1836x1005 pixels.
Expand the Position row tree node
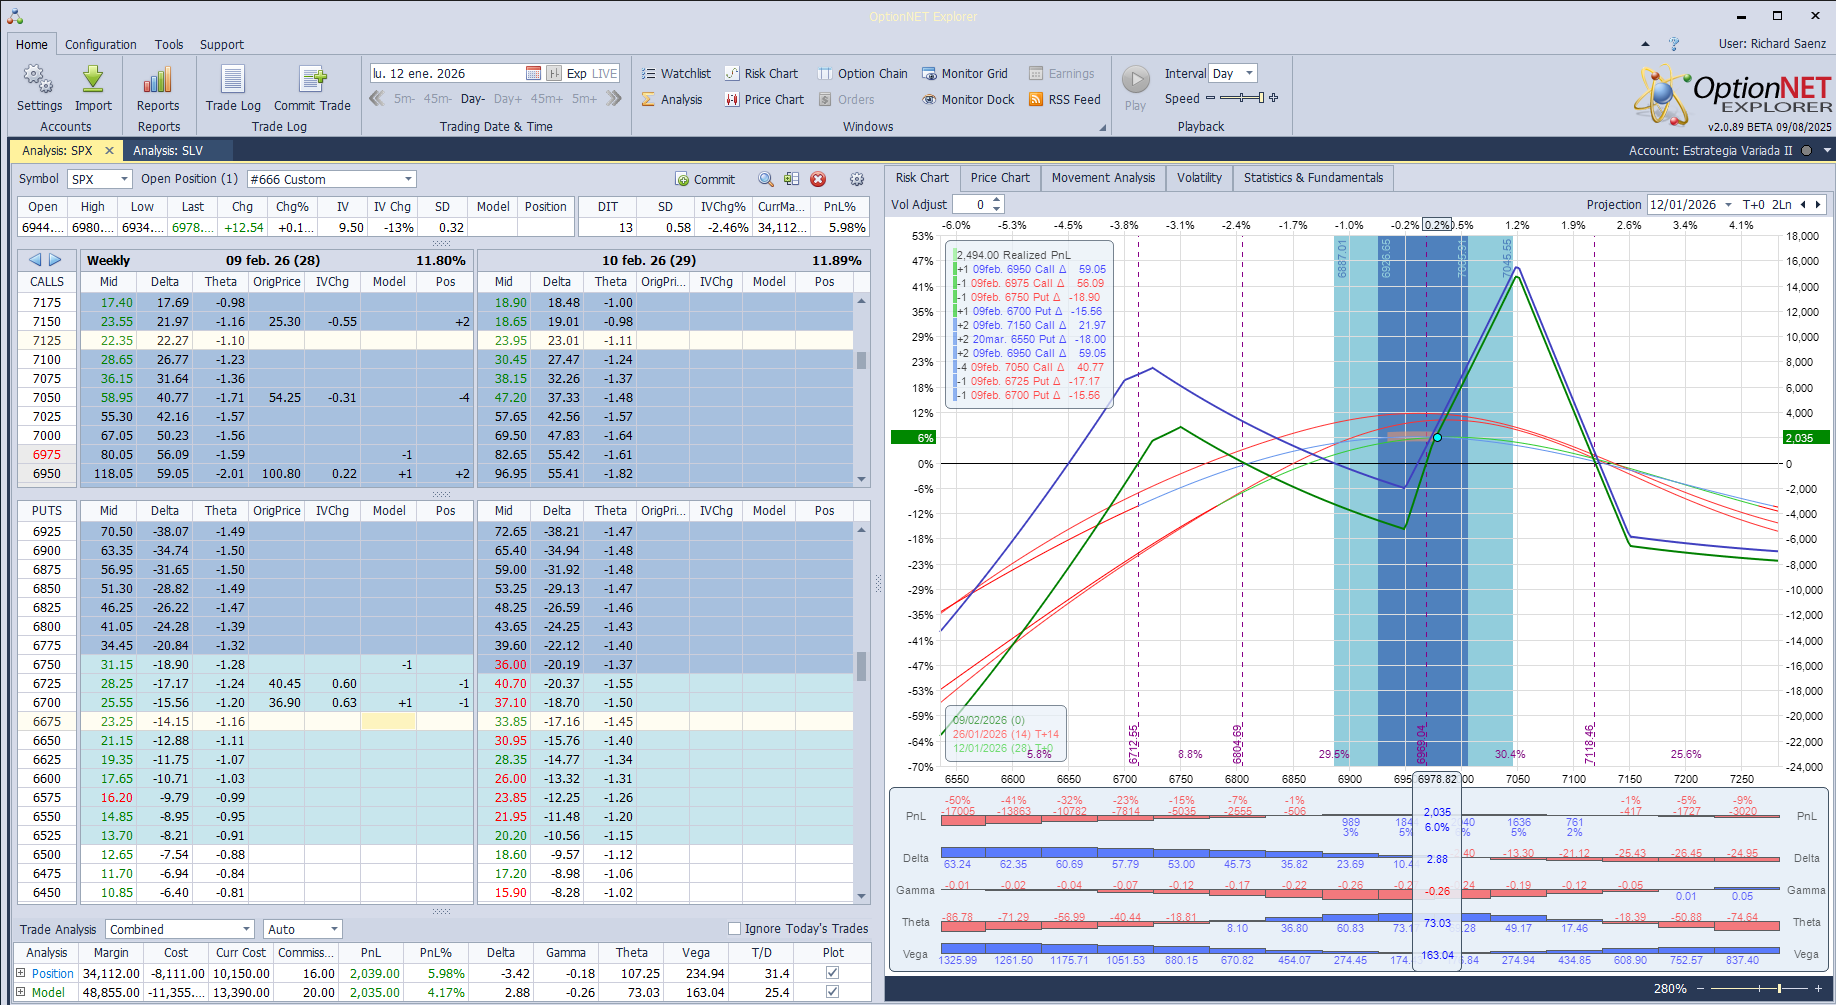(21, 973)
